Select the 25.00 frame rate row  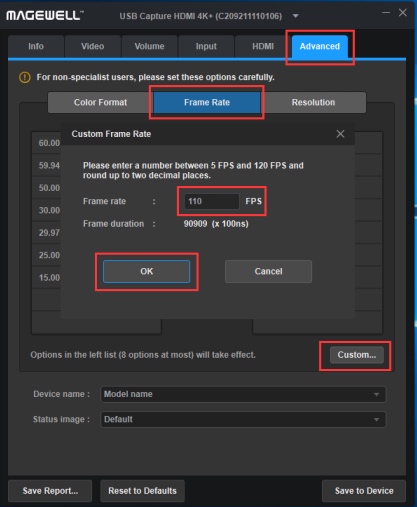coord(47,255)
